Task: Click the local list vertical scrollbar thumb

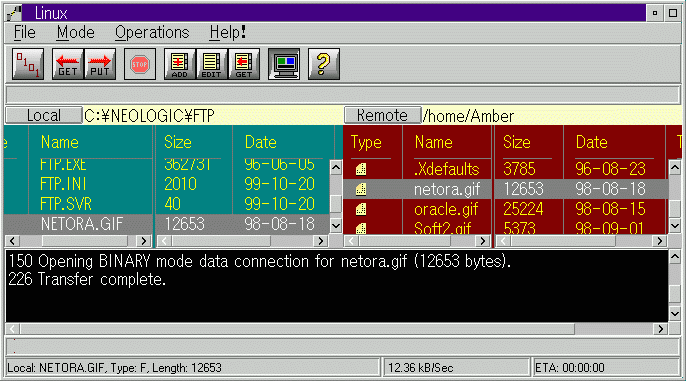Action: point(336,203)
